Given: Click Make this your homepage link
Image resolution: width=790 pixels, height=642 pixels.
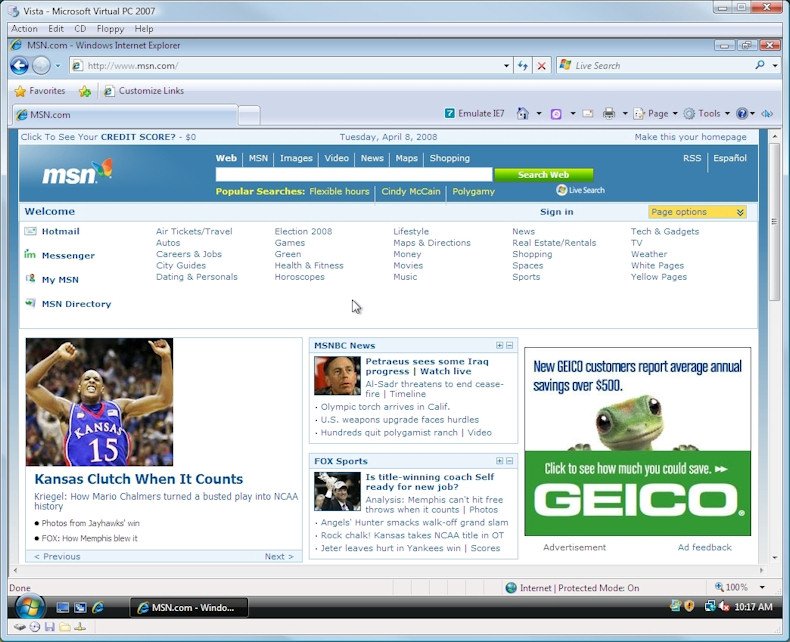Looking at the screenshot, I should coord(690,137).
